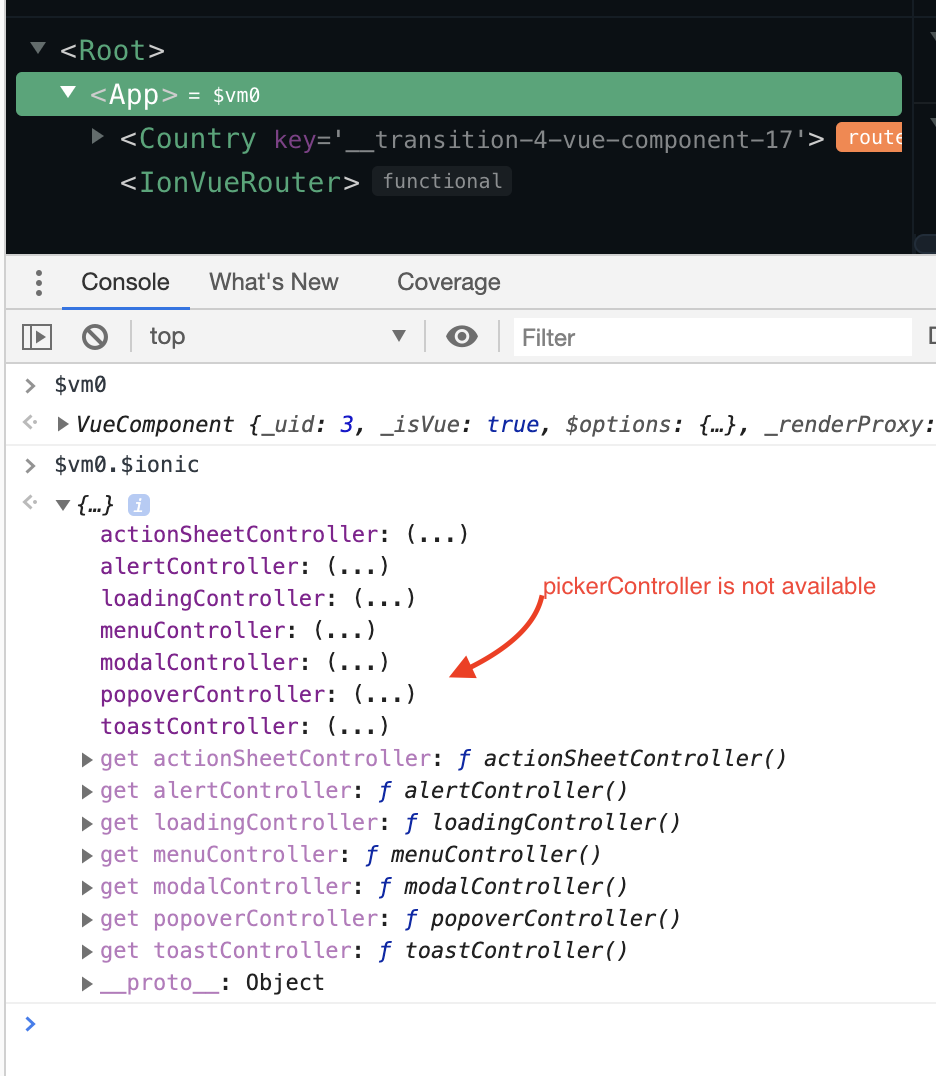Image resolution: width=936 pixels, height=1076 pixels.
Task: Collapse the Root component node
Action: (36, 47)
